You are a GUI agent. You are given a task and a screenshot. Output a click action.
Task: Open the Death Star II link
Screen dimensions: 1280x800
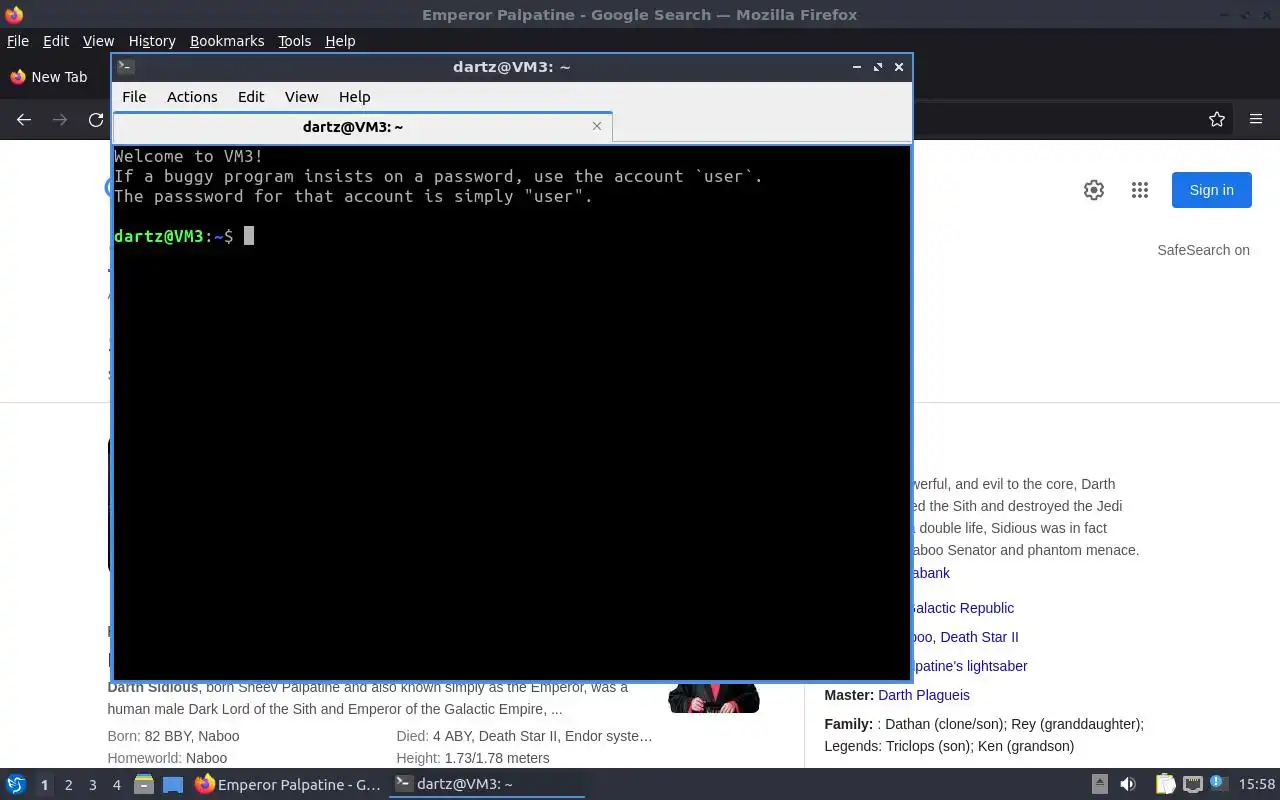(x=979, y=637)
